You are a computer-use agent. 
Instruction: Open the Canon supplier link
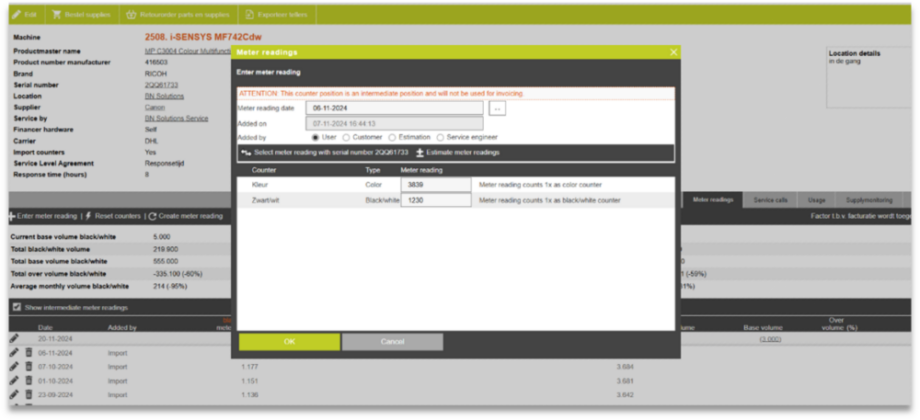[x=155, y=107]
